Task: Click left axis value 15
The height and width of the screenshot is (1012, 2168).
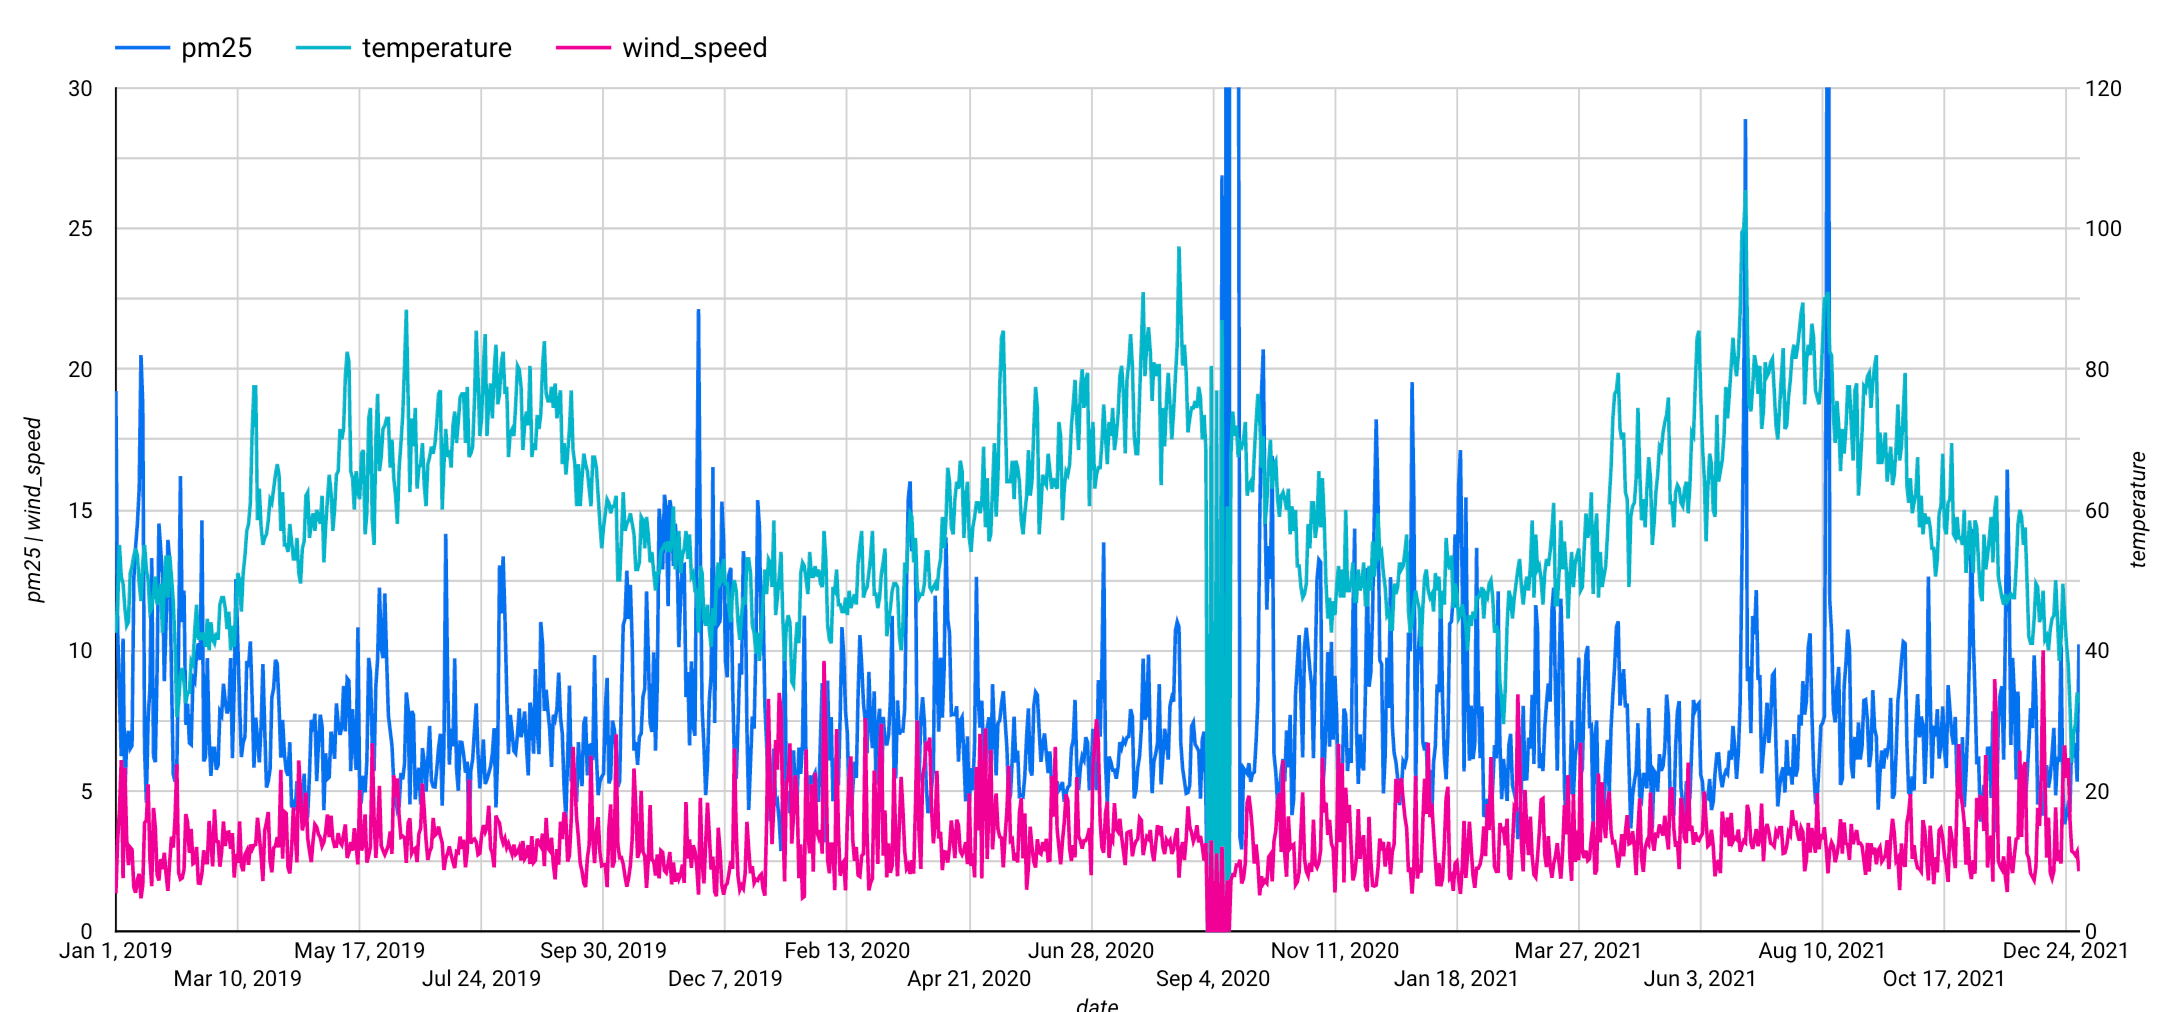Action: click(80, 510)
